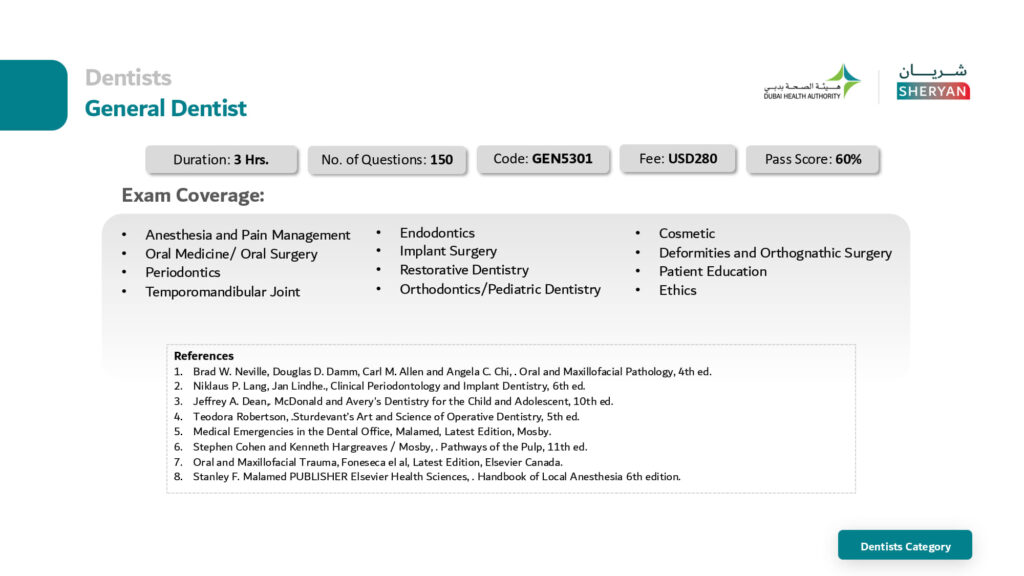The width and height of the screenshot is (1024, 576).
Task: Click the General Dentist title
Action: (x=166, y=108)
